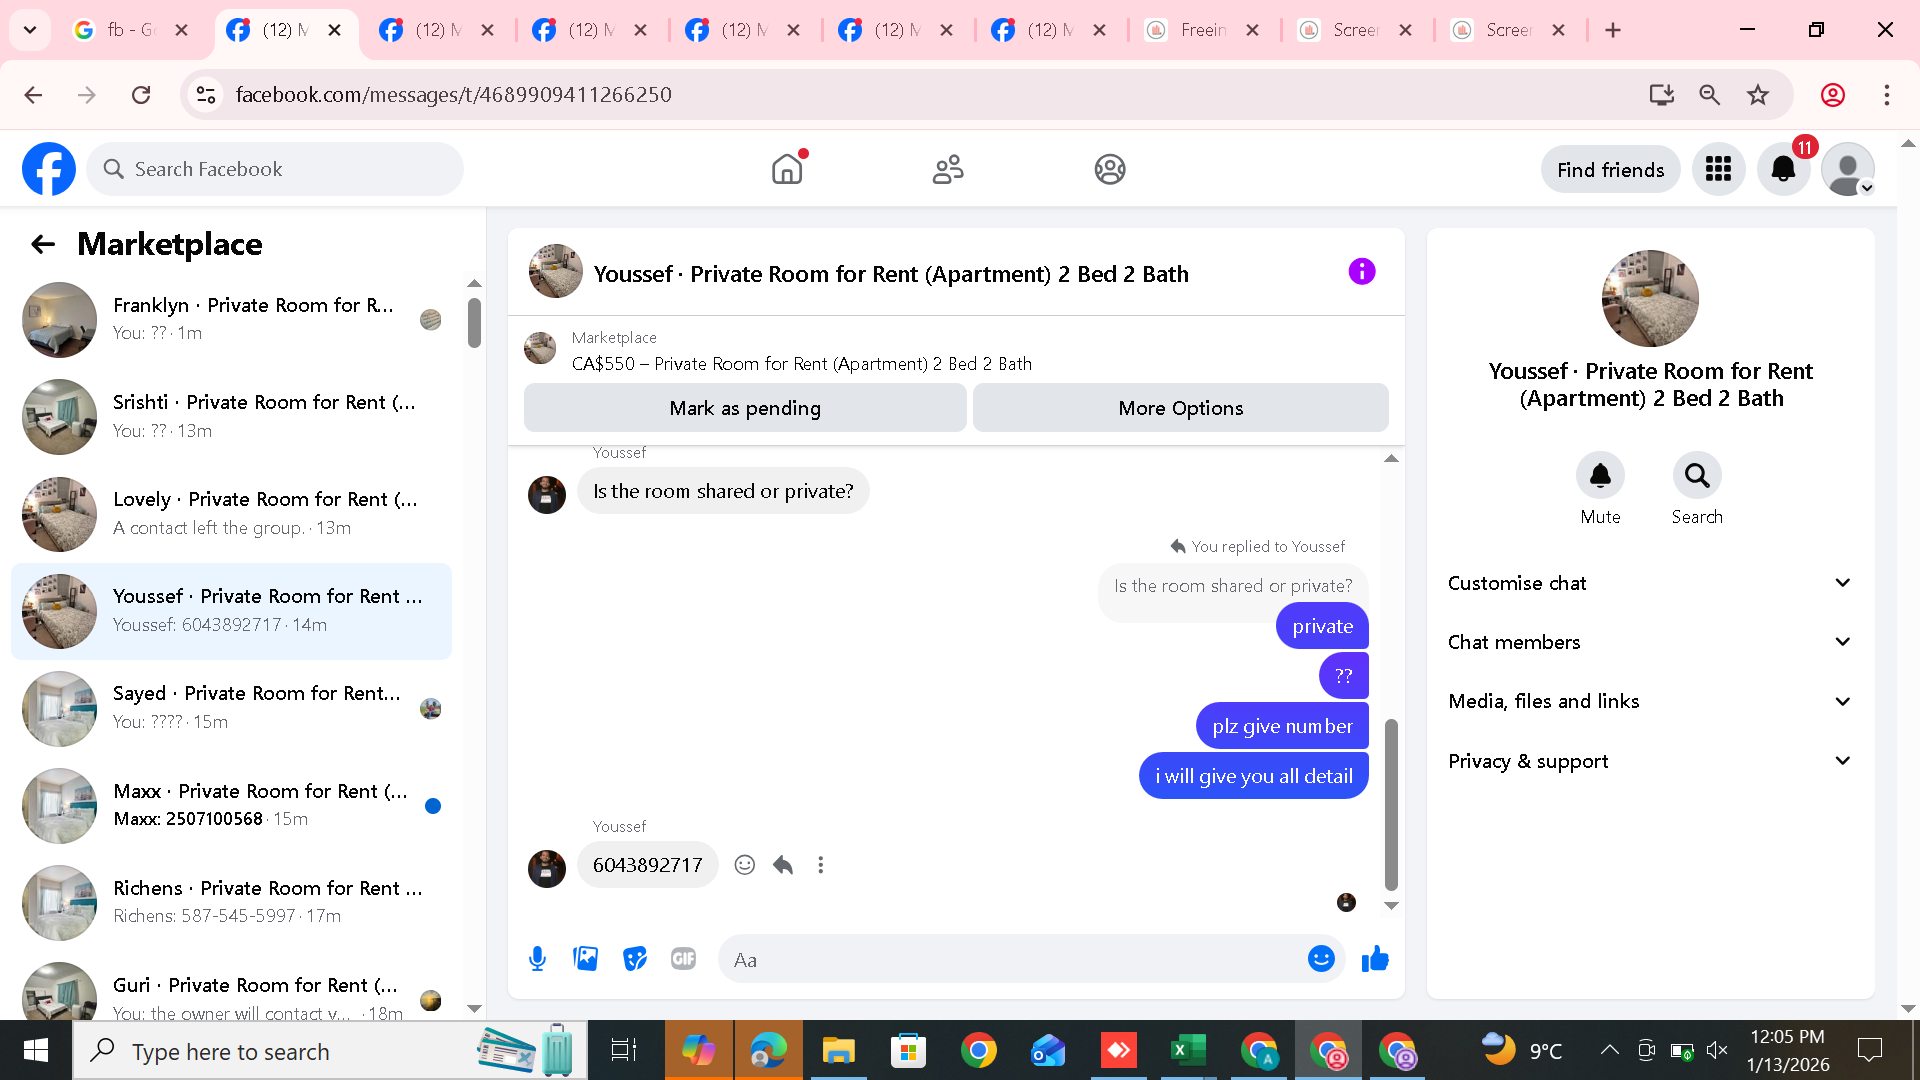The height and width of the screenshot is (1080, 1920).
Task: Click the message input field
Action: tap(1010, 960)
